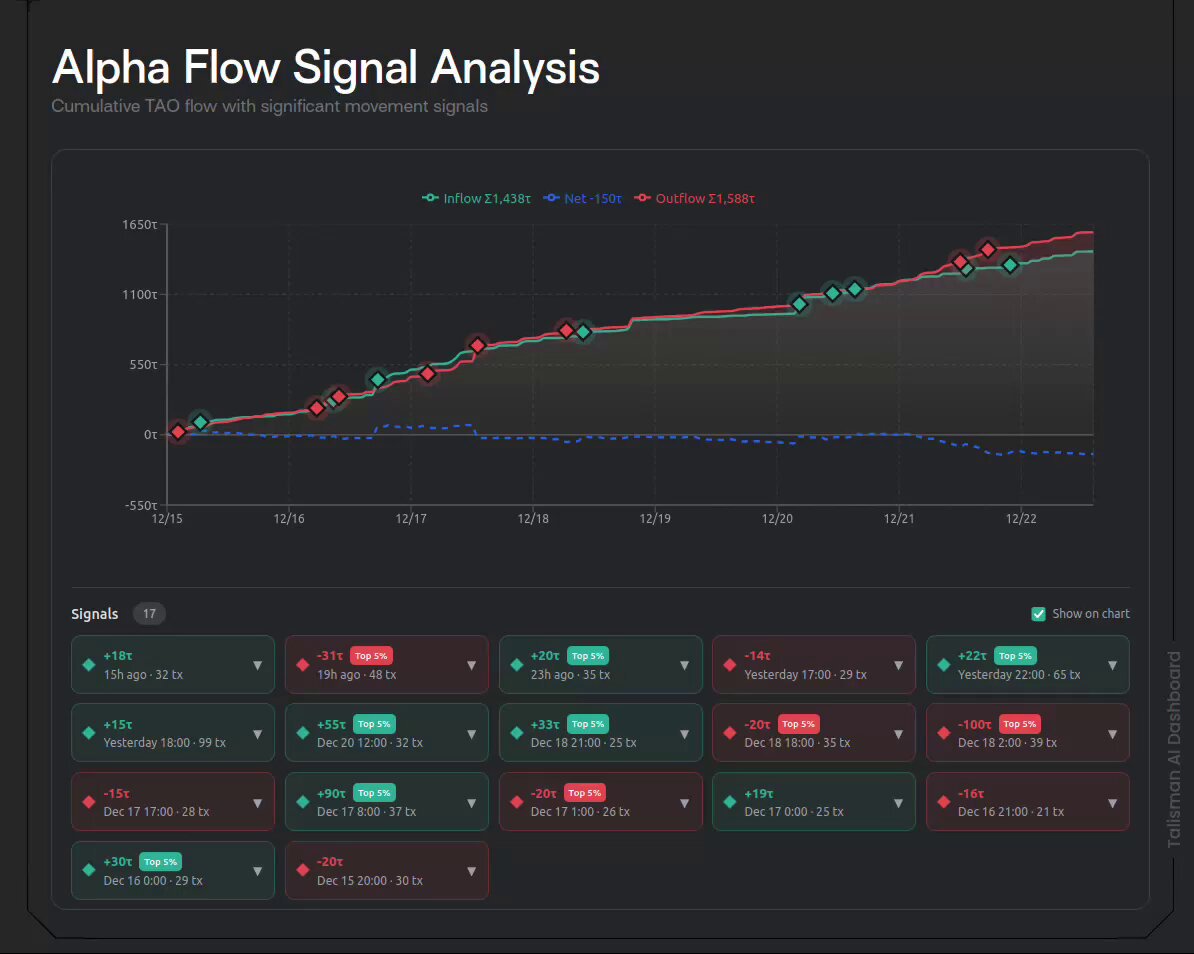Click the Top 5% badge on +20τ card
Screen dimensions: 1194x954
588,656
